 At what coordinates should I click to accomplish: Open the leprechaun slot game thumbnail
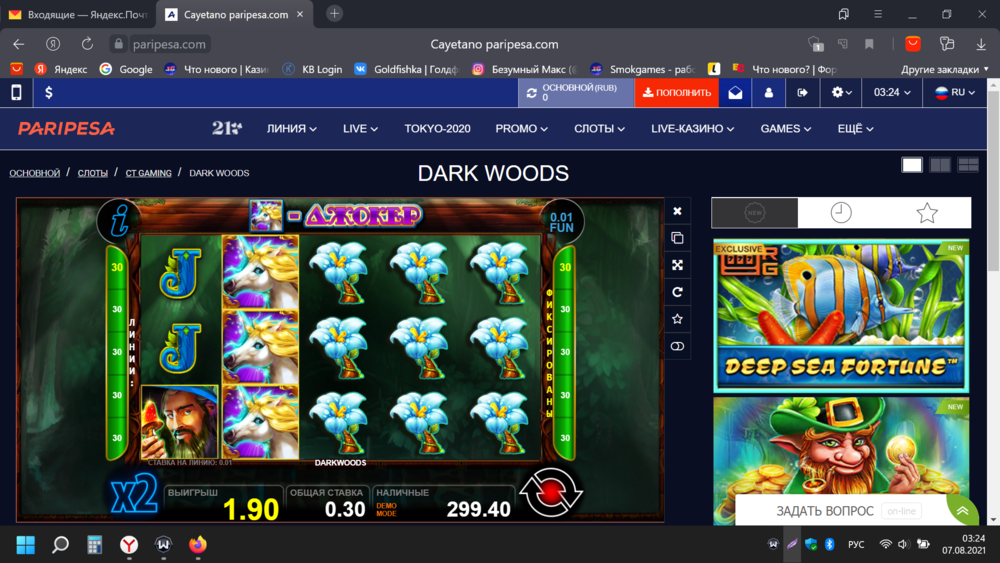841,460
